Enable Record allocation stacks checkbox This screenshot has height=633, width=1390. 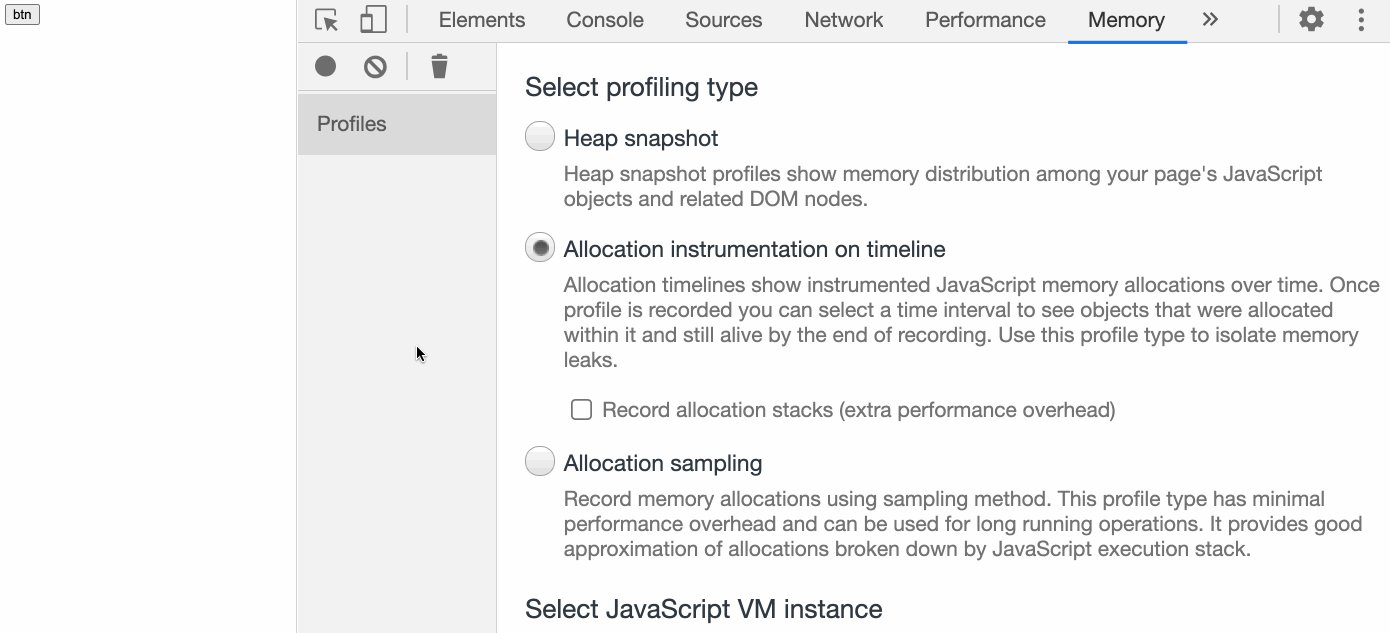[581, 409]
